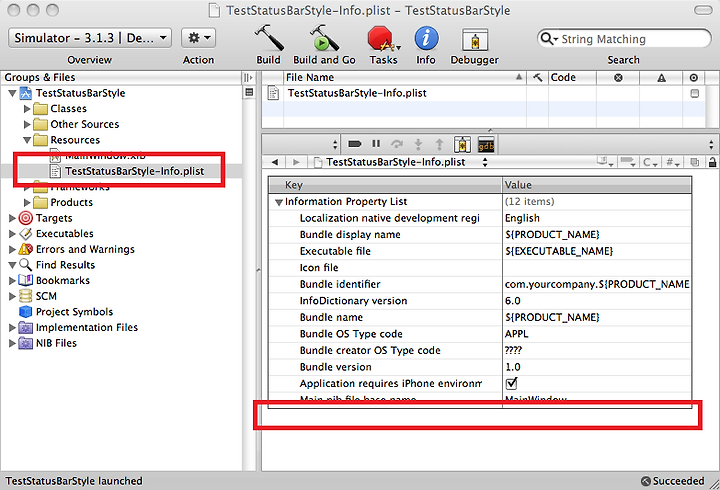The image size is (720, 490).
Task: Toggle Application requires iPhone environment checkbox
Action: coord(511,383)
